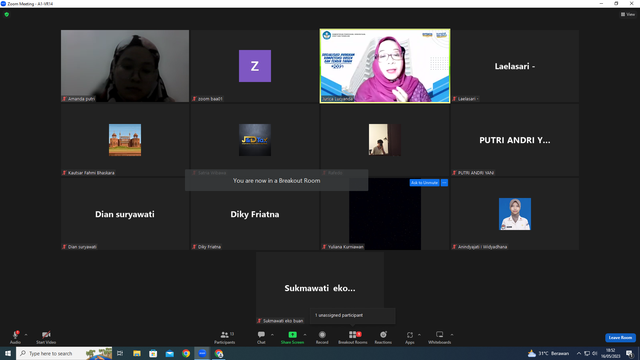The height and width of the screenshot is (360, 640).
Task: Open Task View on the taskbar
Action: tap(120, 353)
